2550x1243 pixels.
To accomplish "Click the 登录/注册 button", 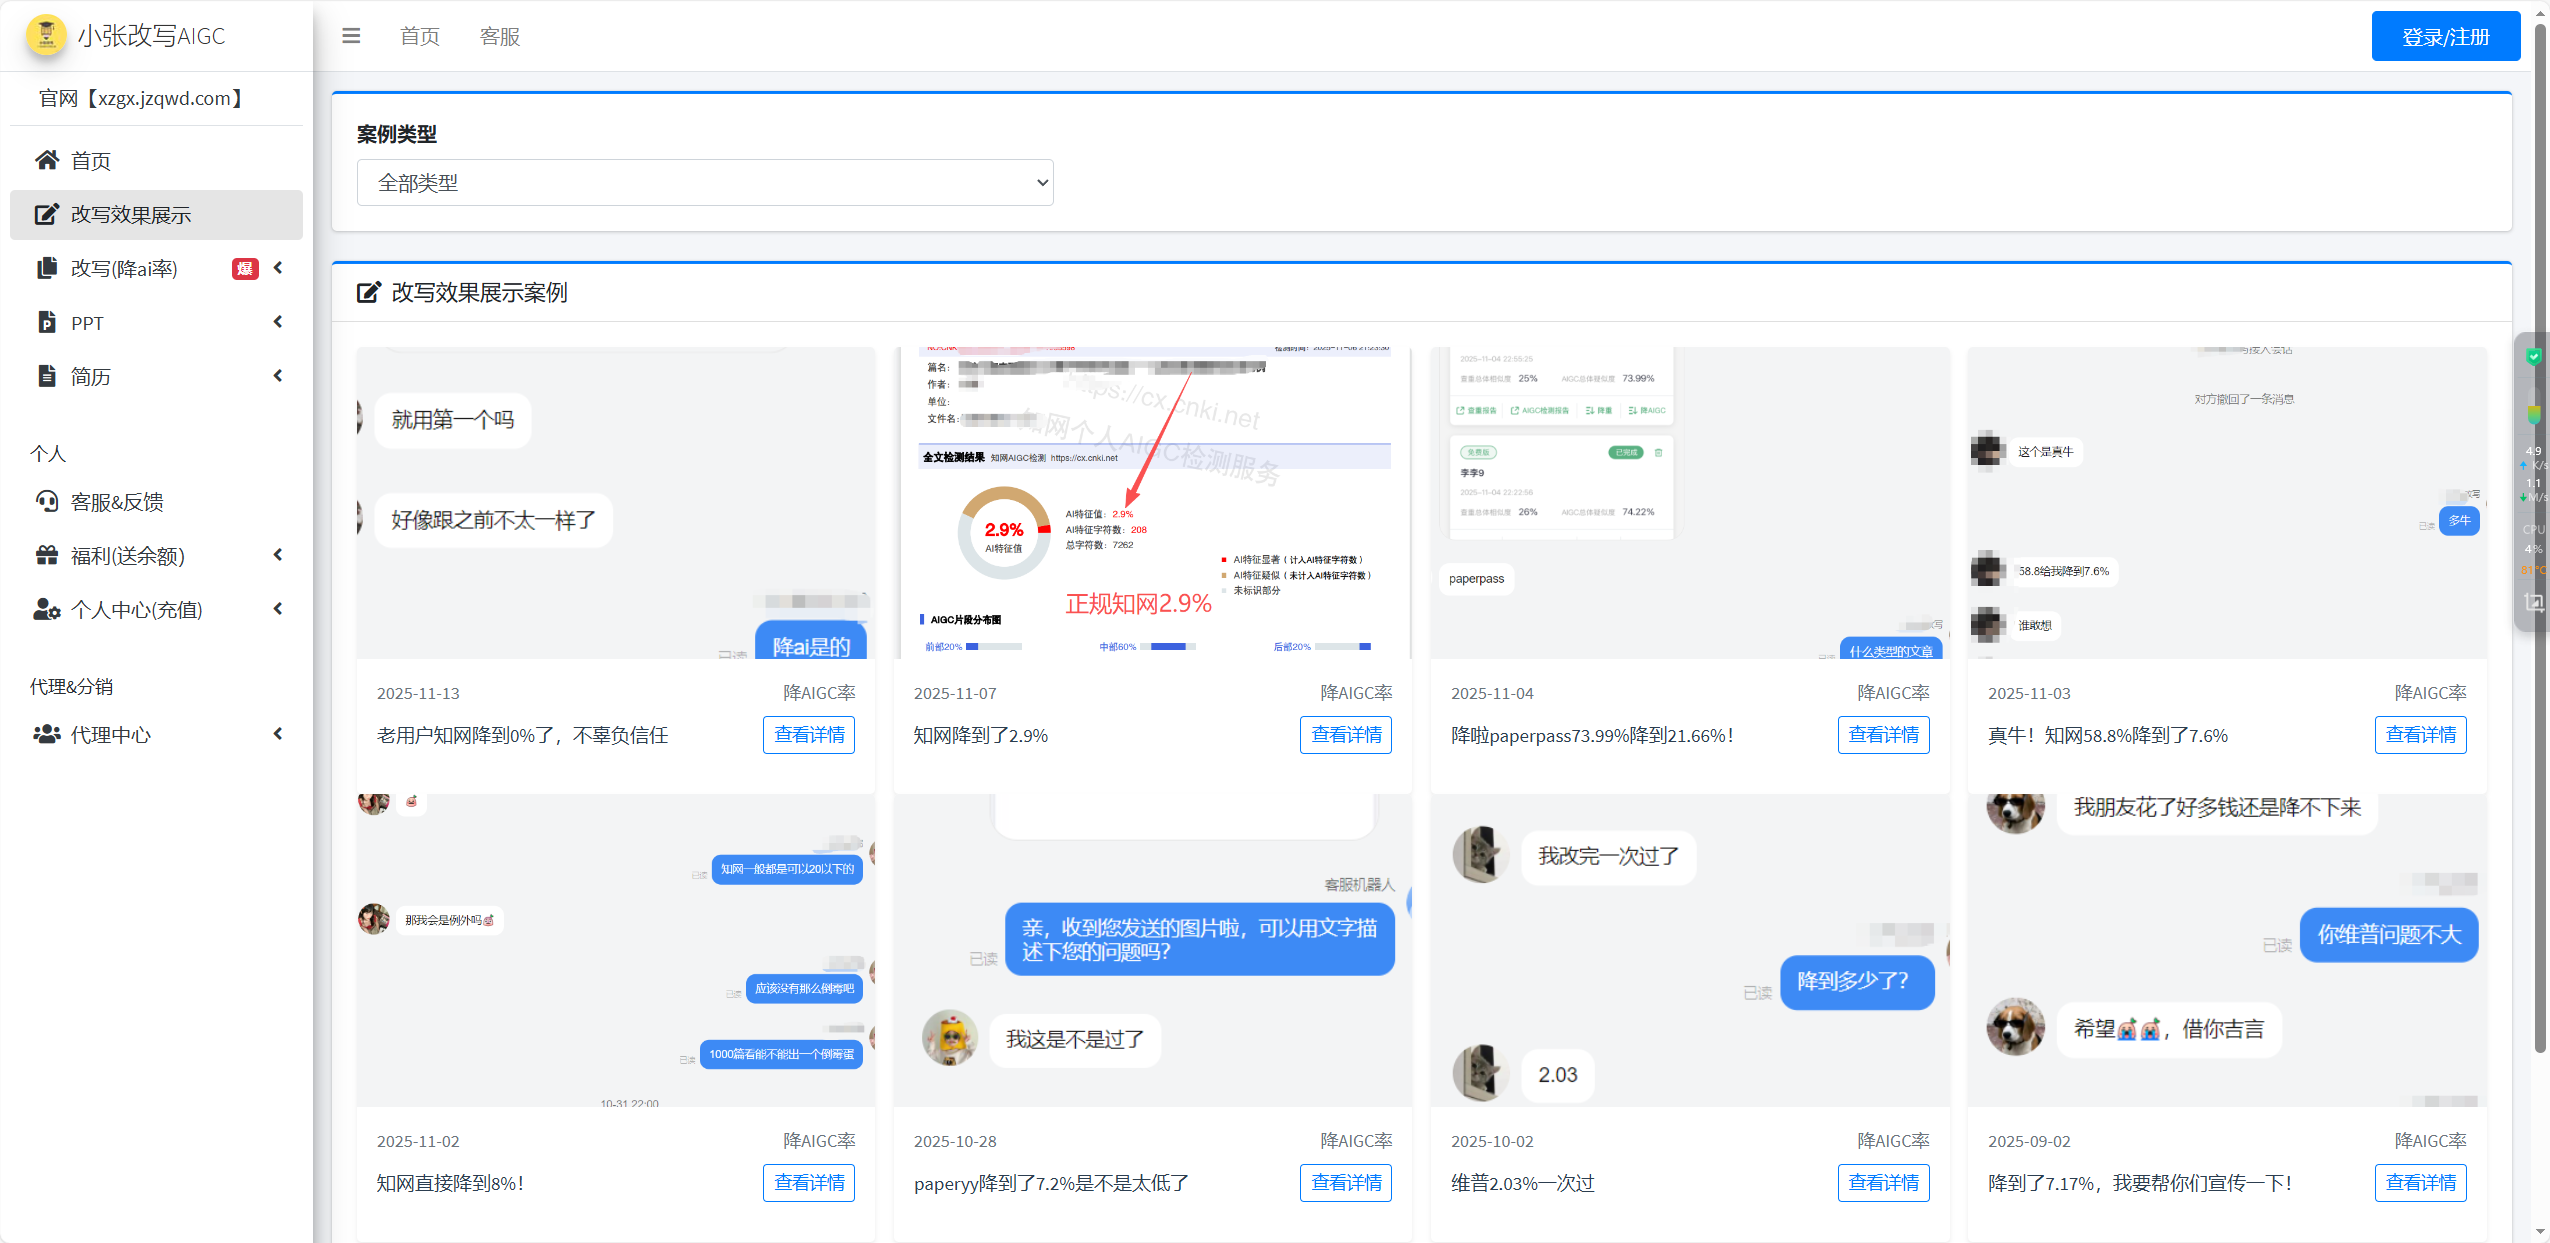I will tap(2445, 35).
